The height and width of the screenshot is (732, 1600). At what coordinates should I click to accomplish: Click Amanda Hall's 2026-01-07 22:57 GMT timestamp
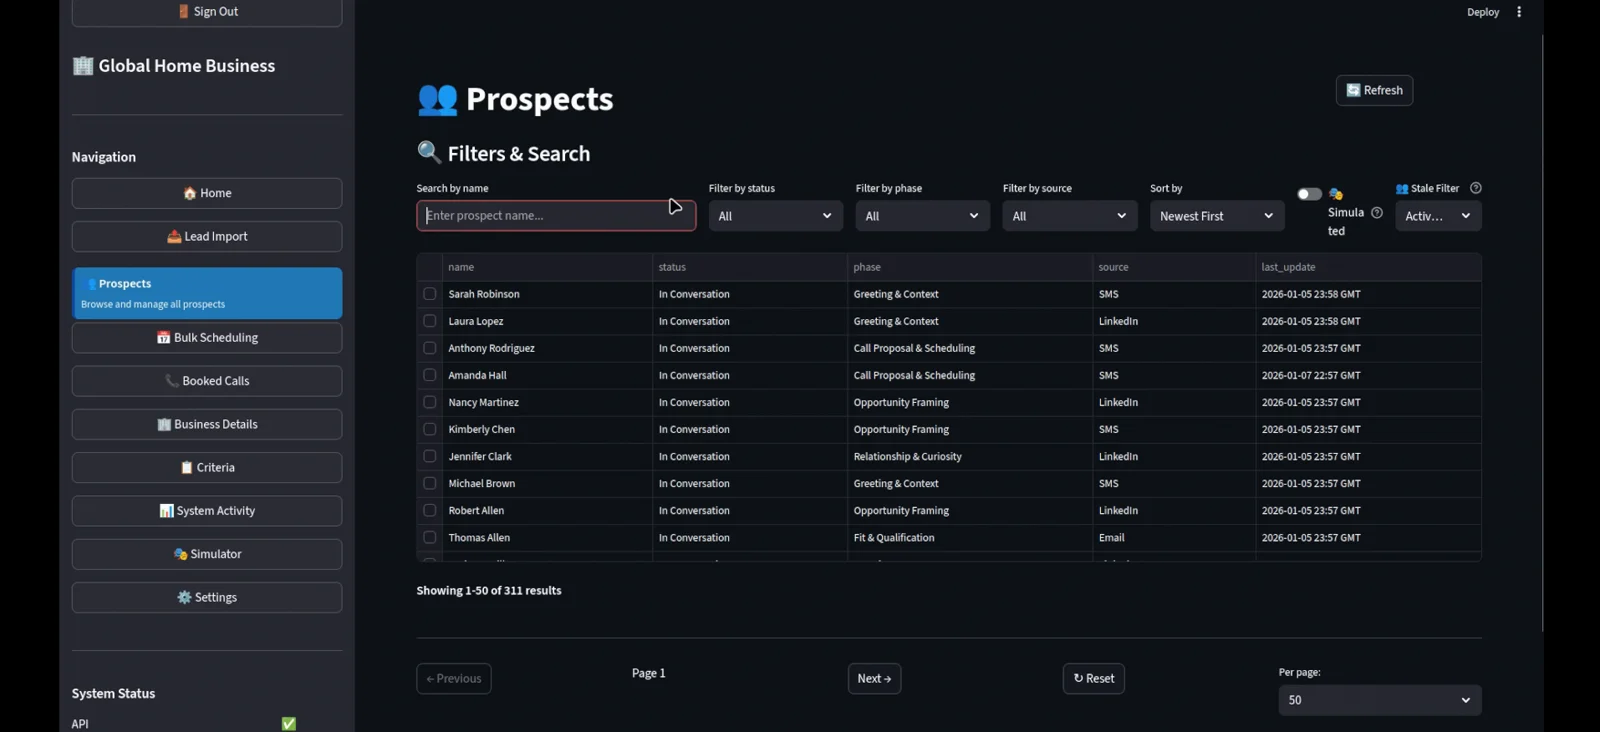(1369, 375)
